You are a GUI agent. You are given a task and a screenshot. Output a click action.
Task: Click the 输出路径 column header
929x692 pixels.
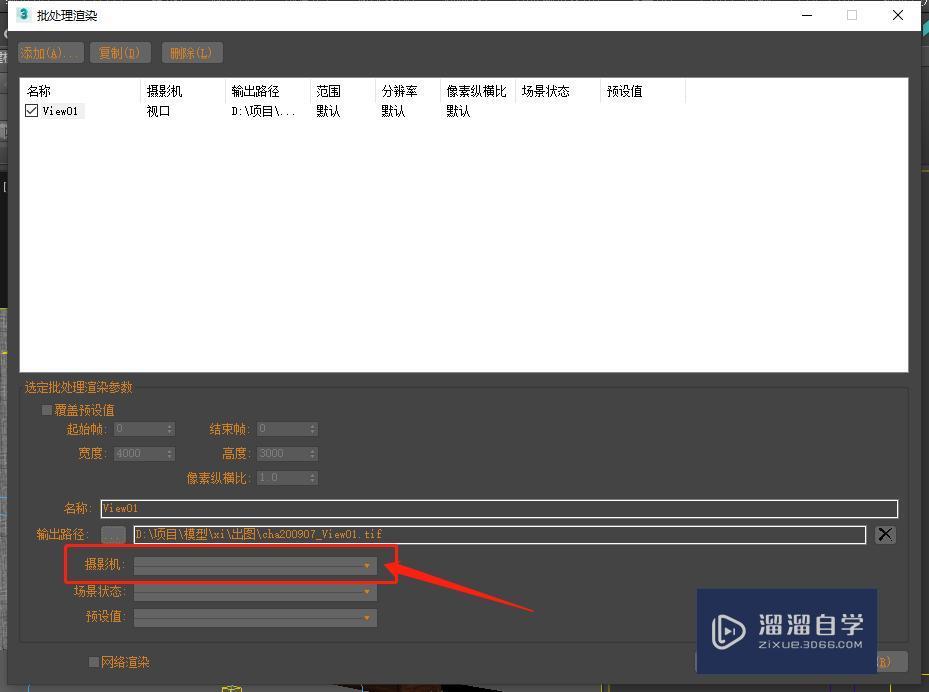(255, 91)
